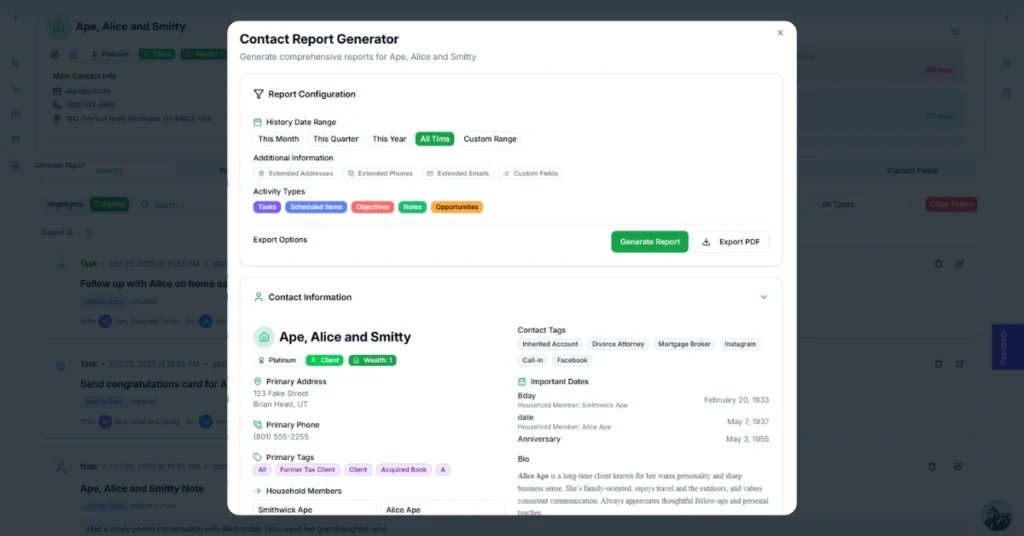Enable the Extended Addresses option
1024x536 pixels.
pos(296,173)
